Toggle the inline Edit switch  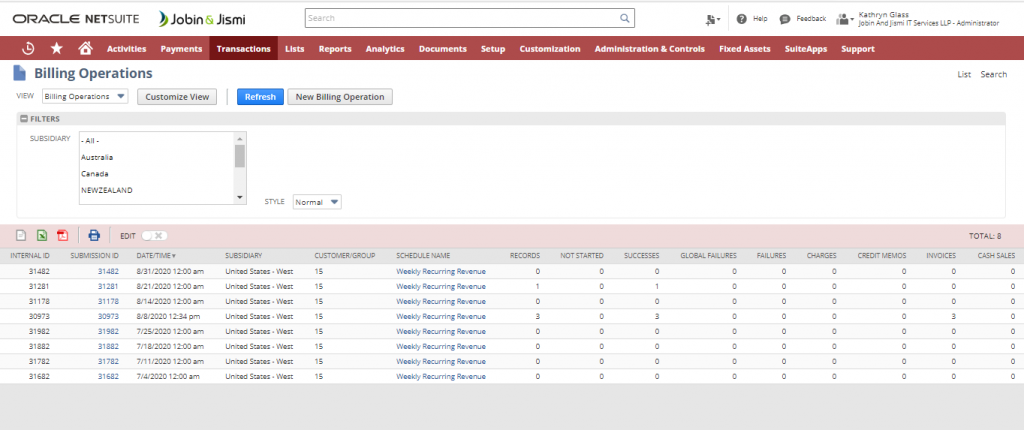155,235
